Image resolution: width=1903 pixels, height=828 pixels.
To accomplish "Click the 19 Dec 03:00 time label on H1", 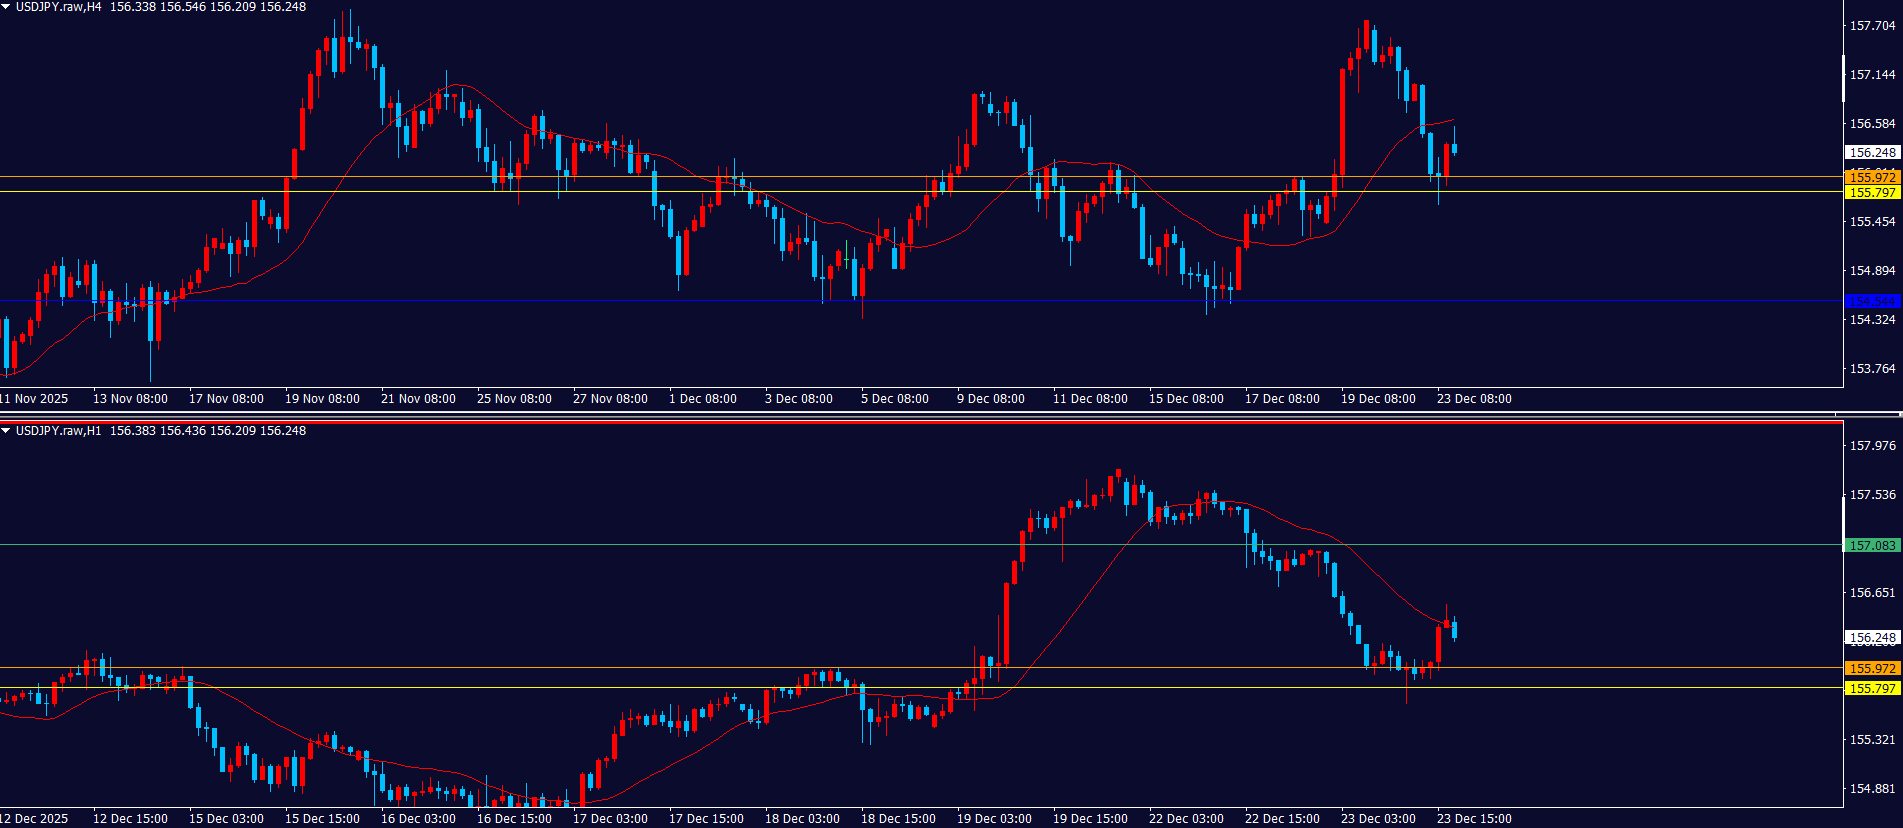I will pos(994,819).
